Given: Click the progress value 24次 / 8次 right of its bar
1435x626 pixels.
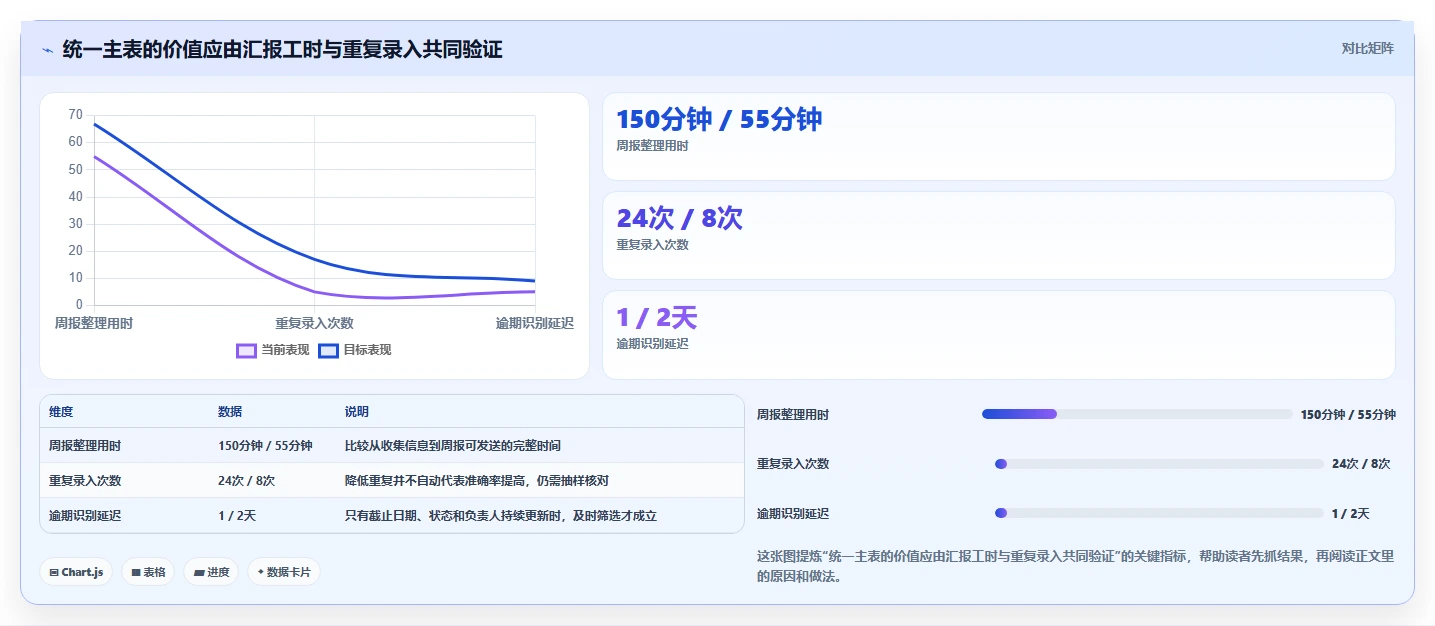Looking at the screenshot, I should [1361, 464].
